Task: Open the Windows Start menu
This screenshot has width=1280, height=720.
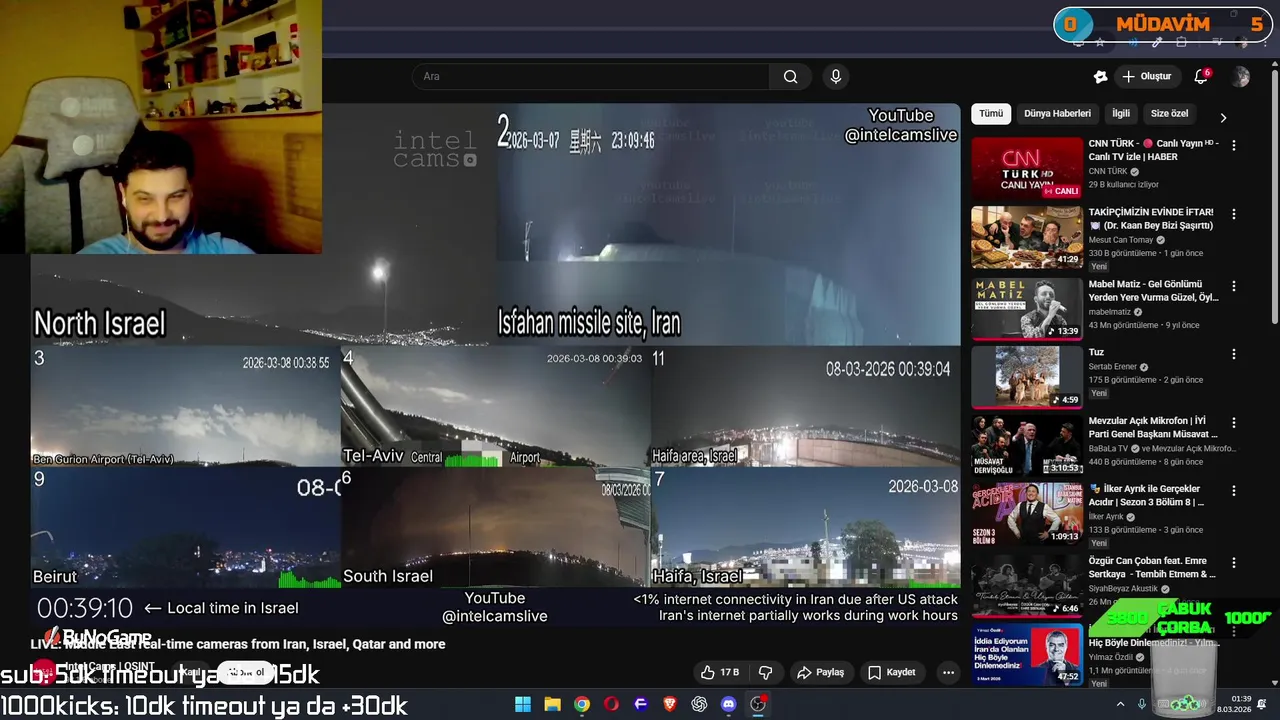Action: (523, 704)
